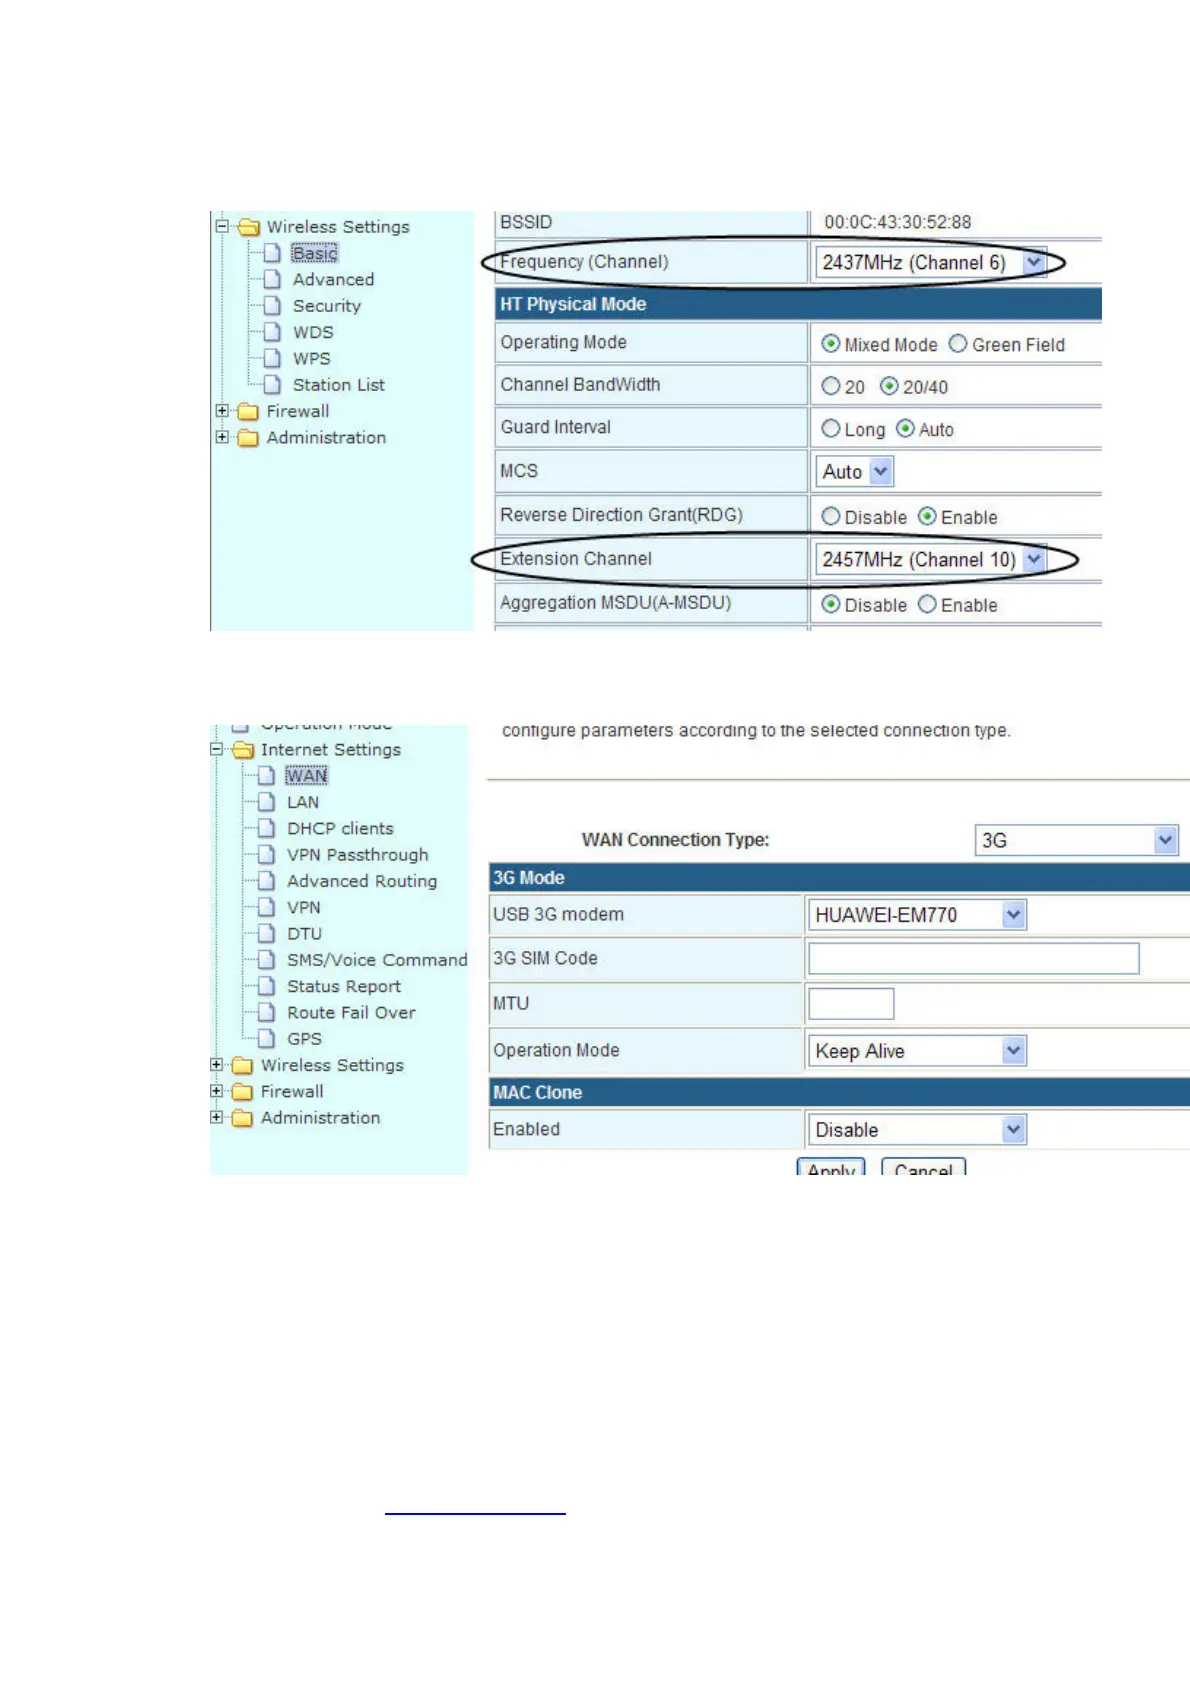Click the page icon beside WDS

[272, 331]
